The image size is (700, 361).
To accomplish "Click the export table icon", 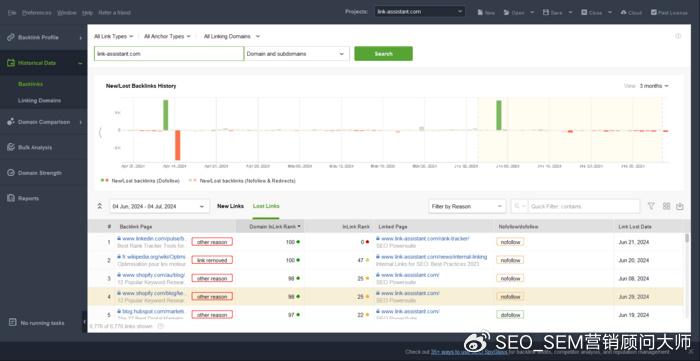I will click(x=679, y=206).
